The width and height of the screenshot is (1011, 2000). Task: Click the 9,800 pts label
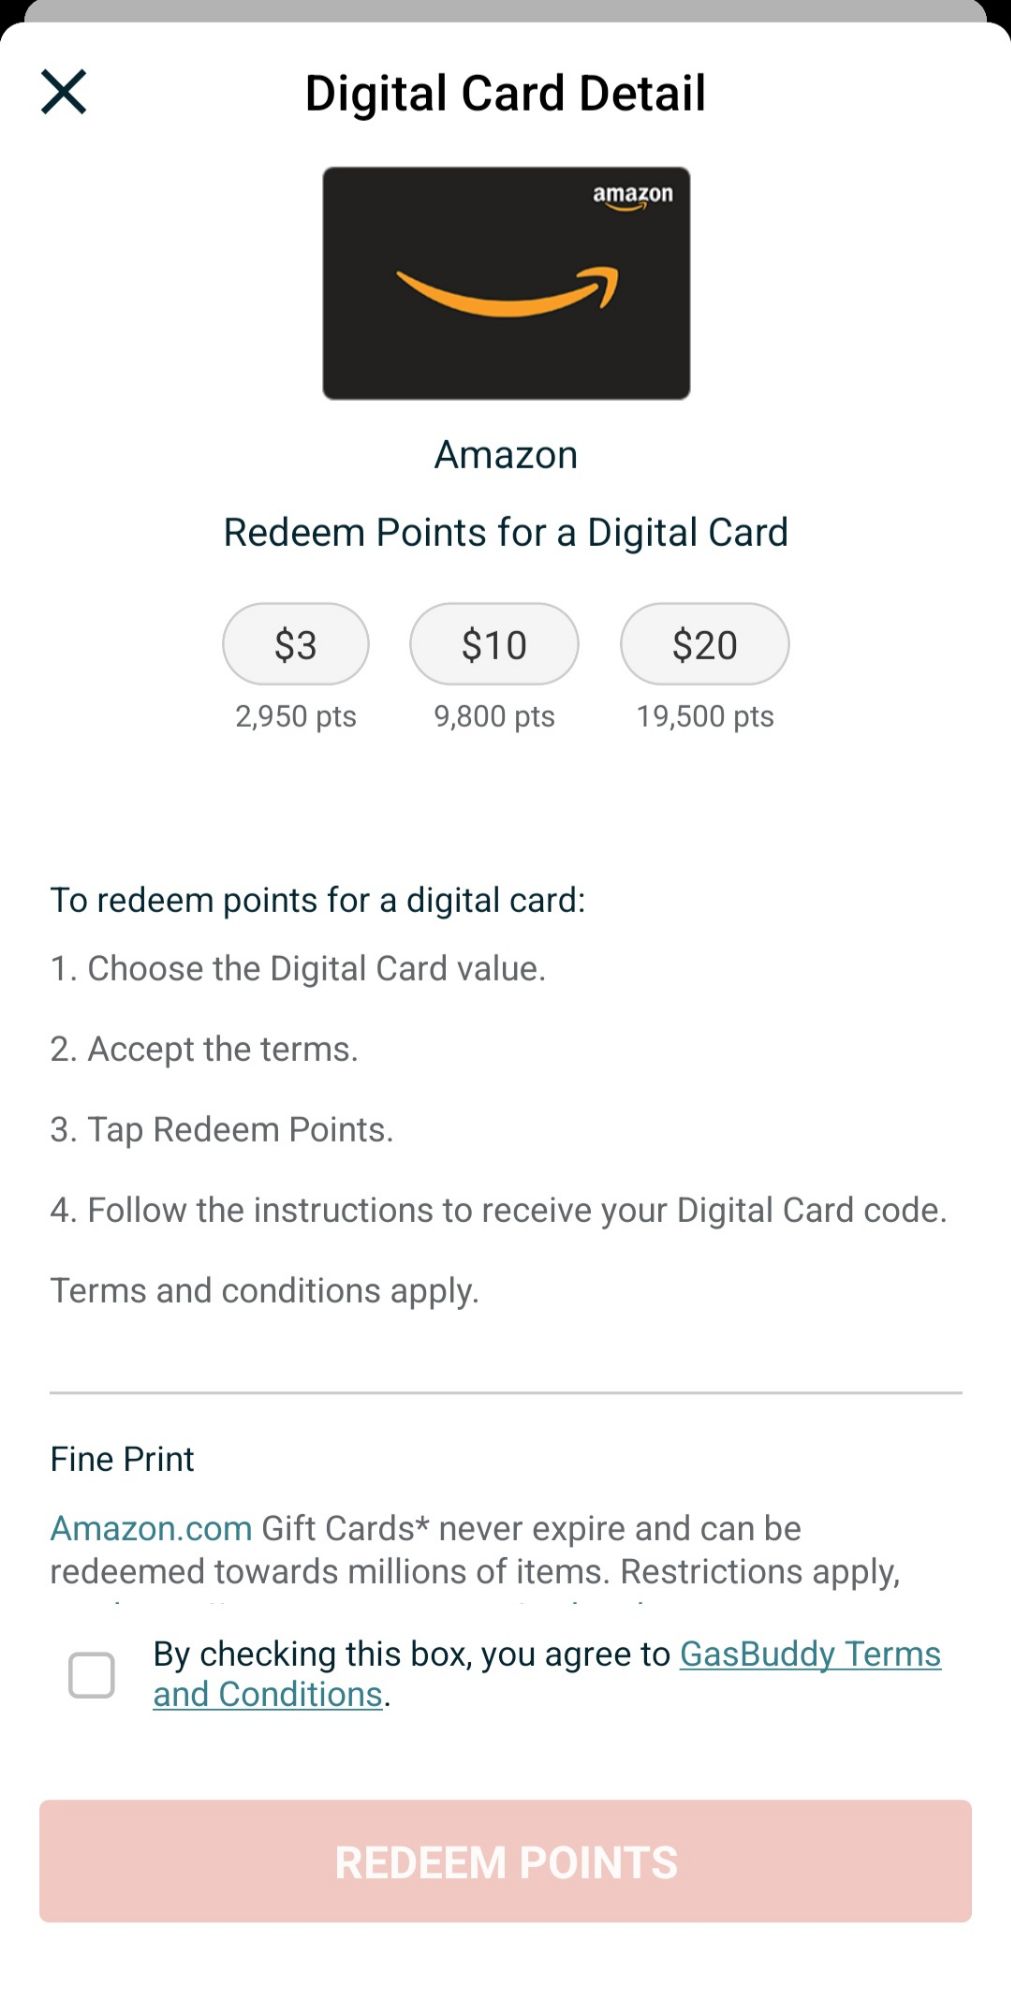tap(493, 716)
